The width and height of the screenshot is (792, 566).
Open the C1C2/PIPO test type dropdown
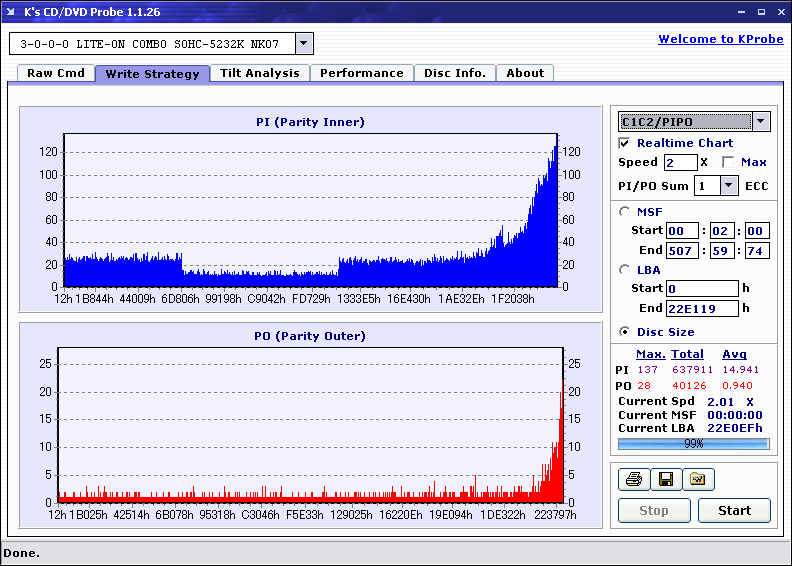tap(761, 121)
